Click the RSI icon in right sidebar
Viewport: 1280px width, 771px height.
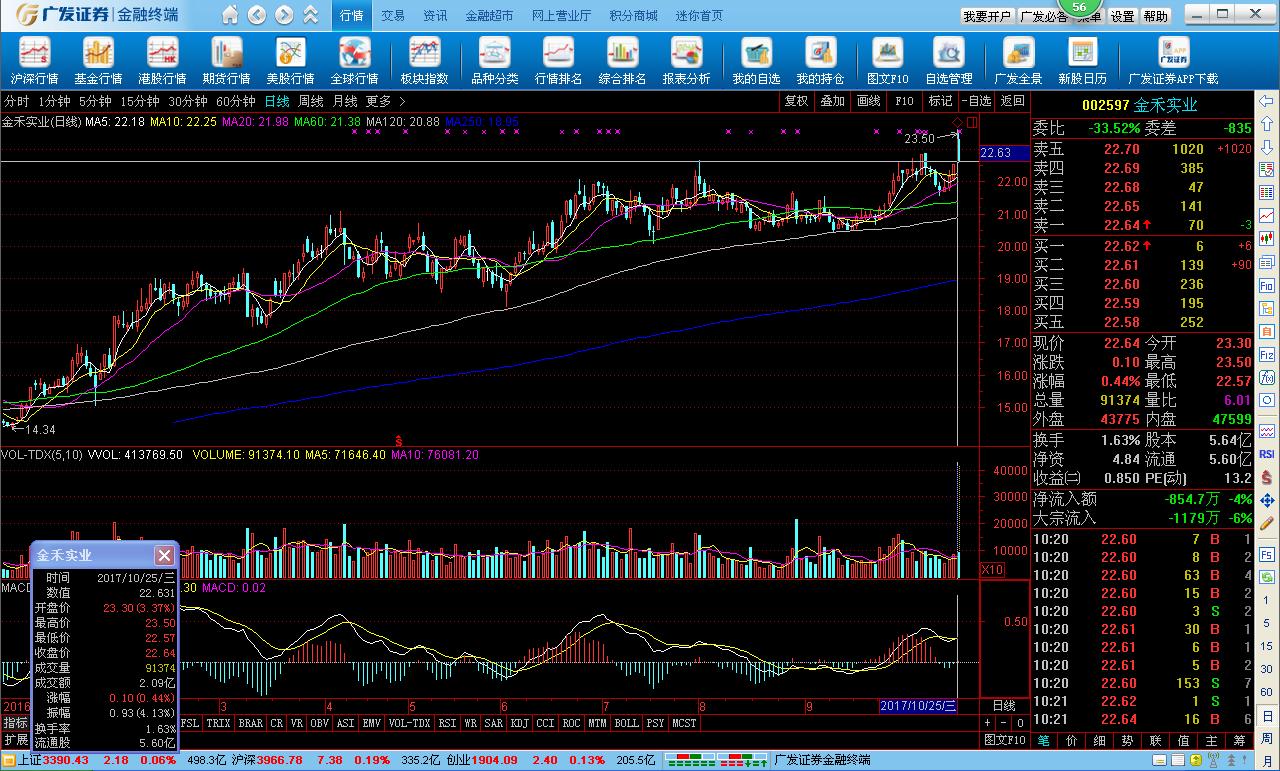(x=1267, y=454)
